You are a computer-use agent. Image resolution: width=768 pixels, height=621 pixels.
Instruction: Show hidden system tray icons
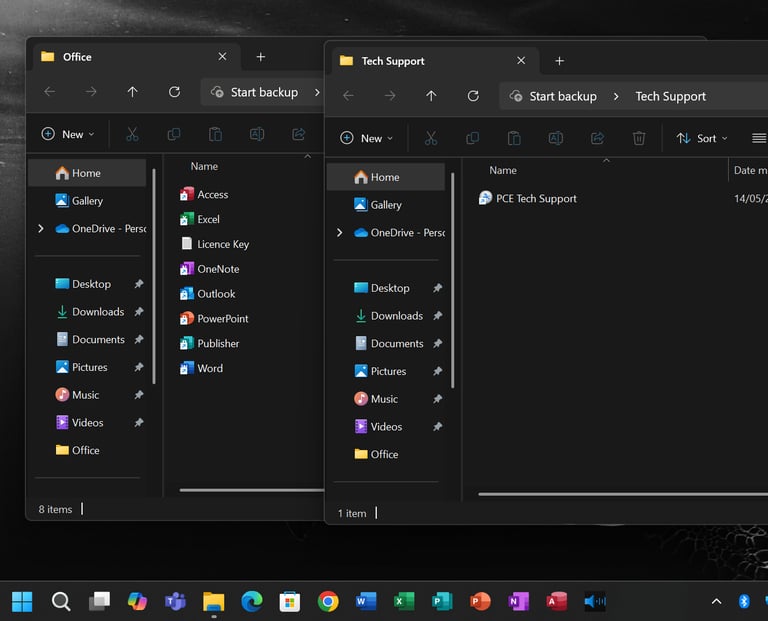(716, 601)
